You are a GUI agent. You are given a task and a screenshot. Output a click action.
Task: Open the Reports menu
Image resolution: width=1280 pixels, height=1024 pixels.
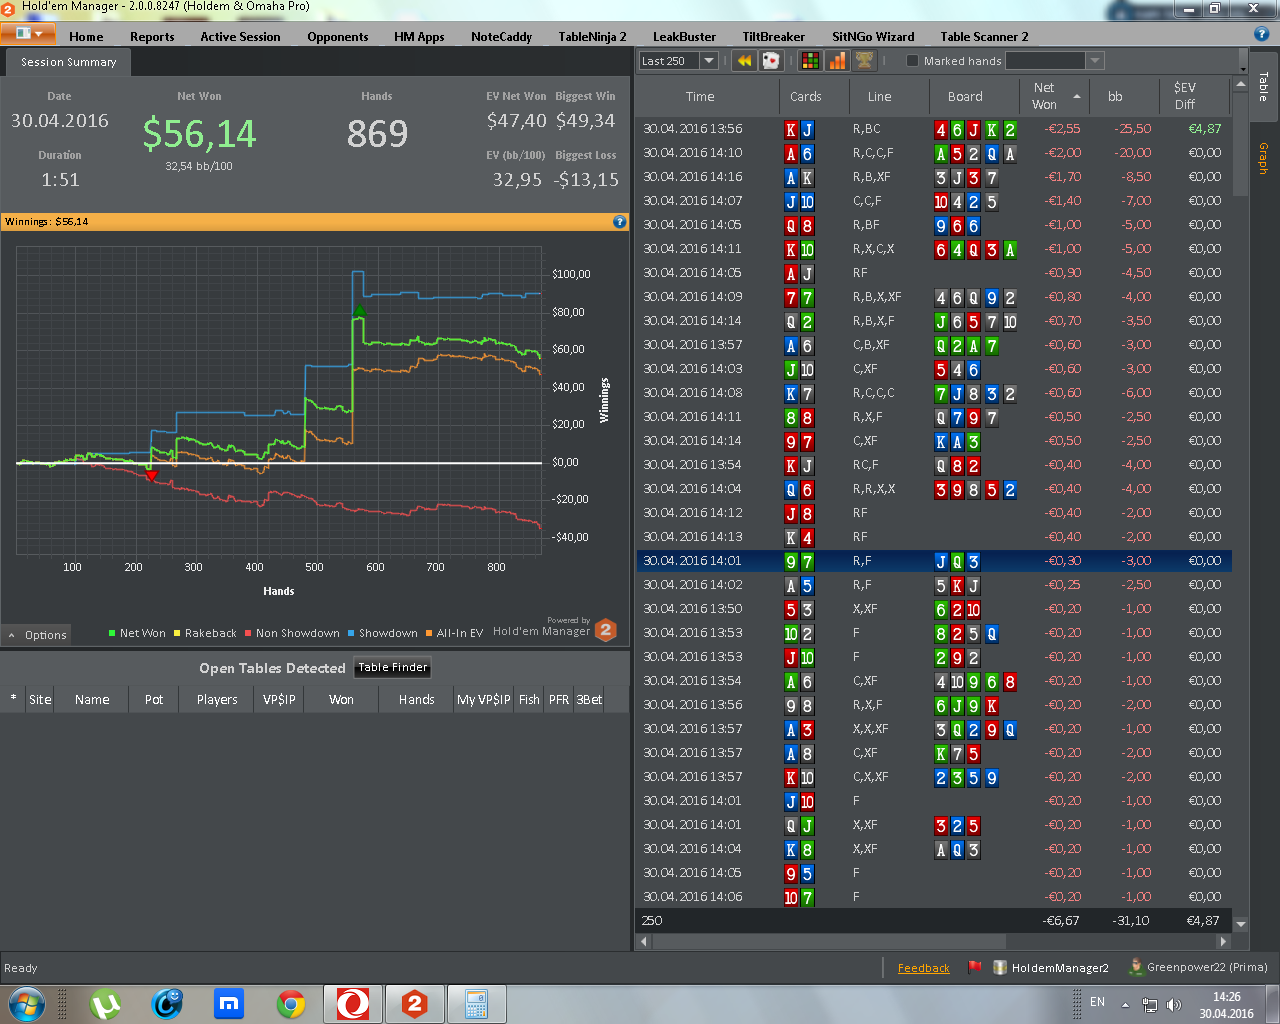click(x=152, y=36)
